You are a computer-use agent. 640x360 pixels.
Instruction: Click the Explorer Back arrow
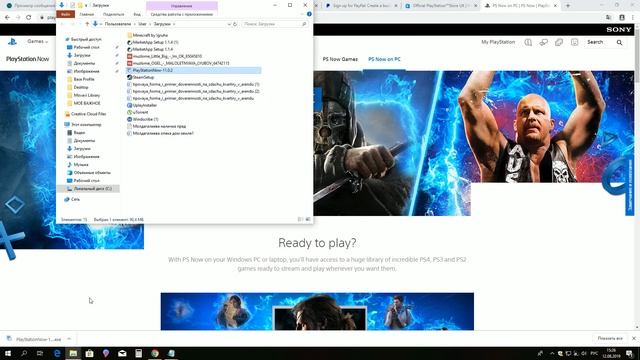[x=63, y=24]
